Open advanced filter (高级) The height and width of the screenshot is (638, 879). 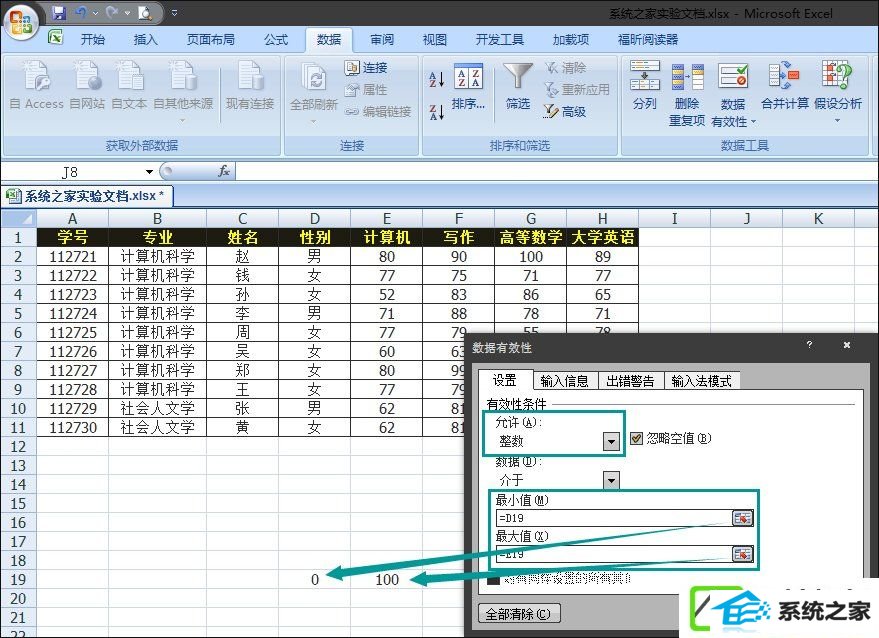(565, 112)
